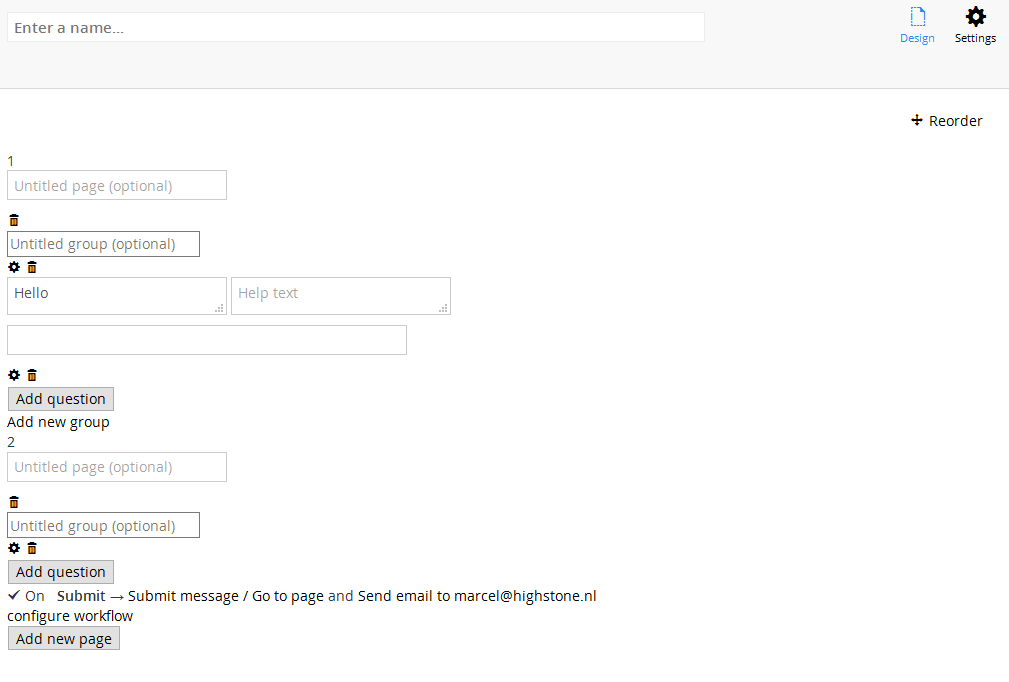
Task: Delete page 1 using its trash icon
Action: click(14, 220)
